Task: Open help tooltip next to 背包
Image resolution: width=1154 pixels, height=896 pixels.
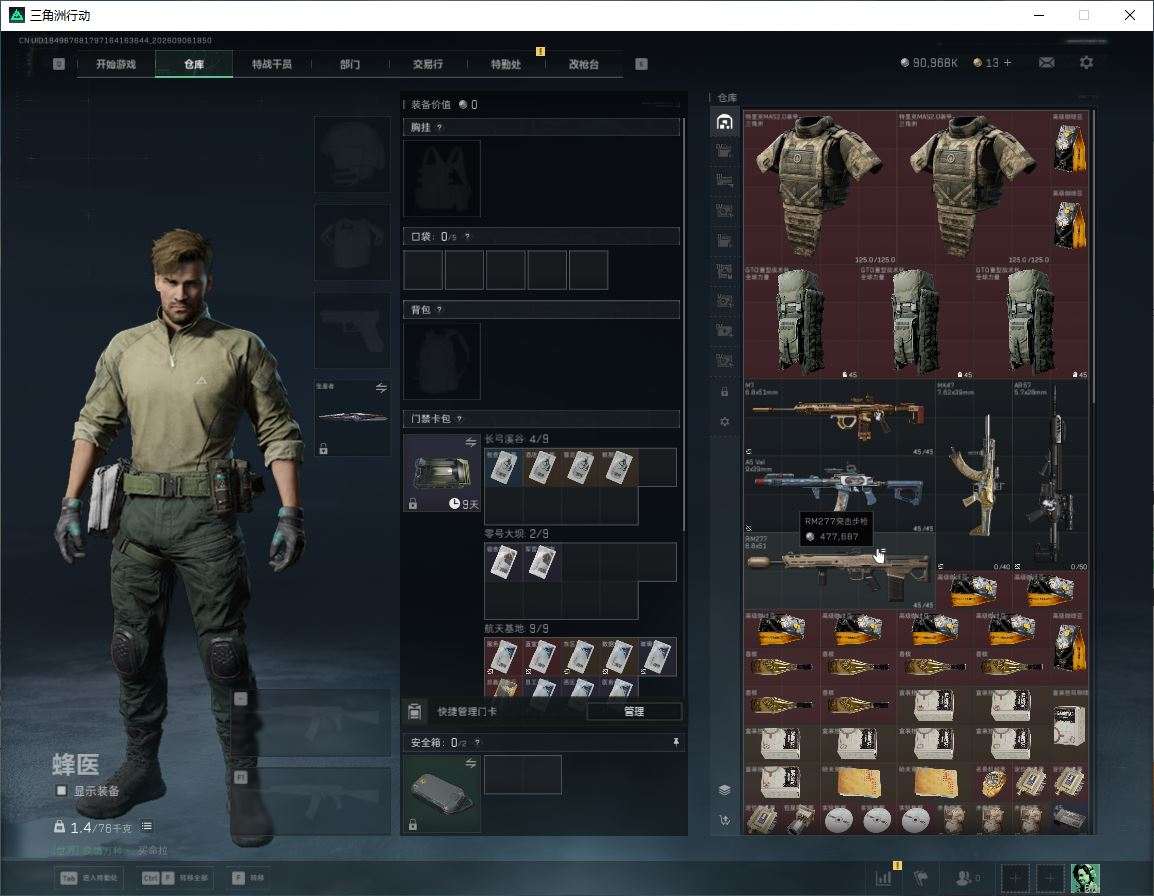Action: 439,309
